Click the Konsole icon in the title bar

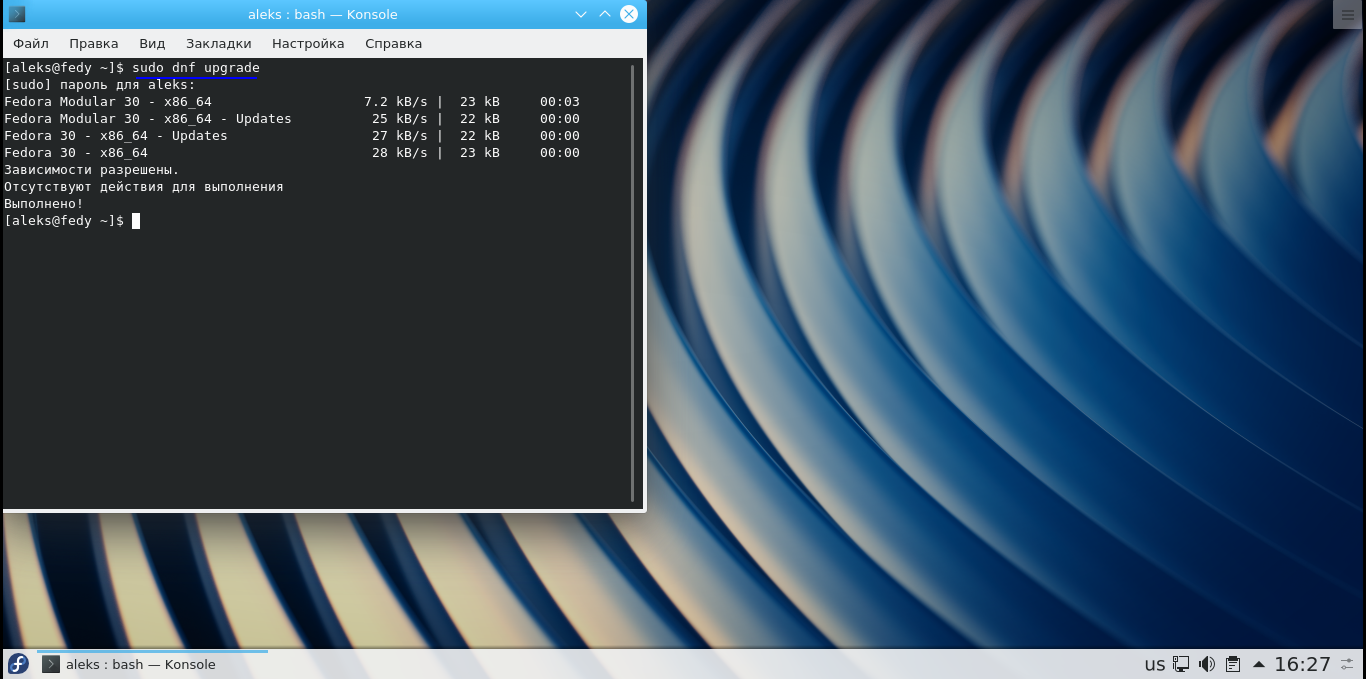(17, 14)
